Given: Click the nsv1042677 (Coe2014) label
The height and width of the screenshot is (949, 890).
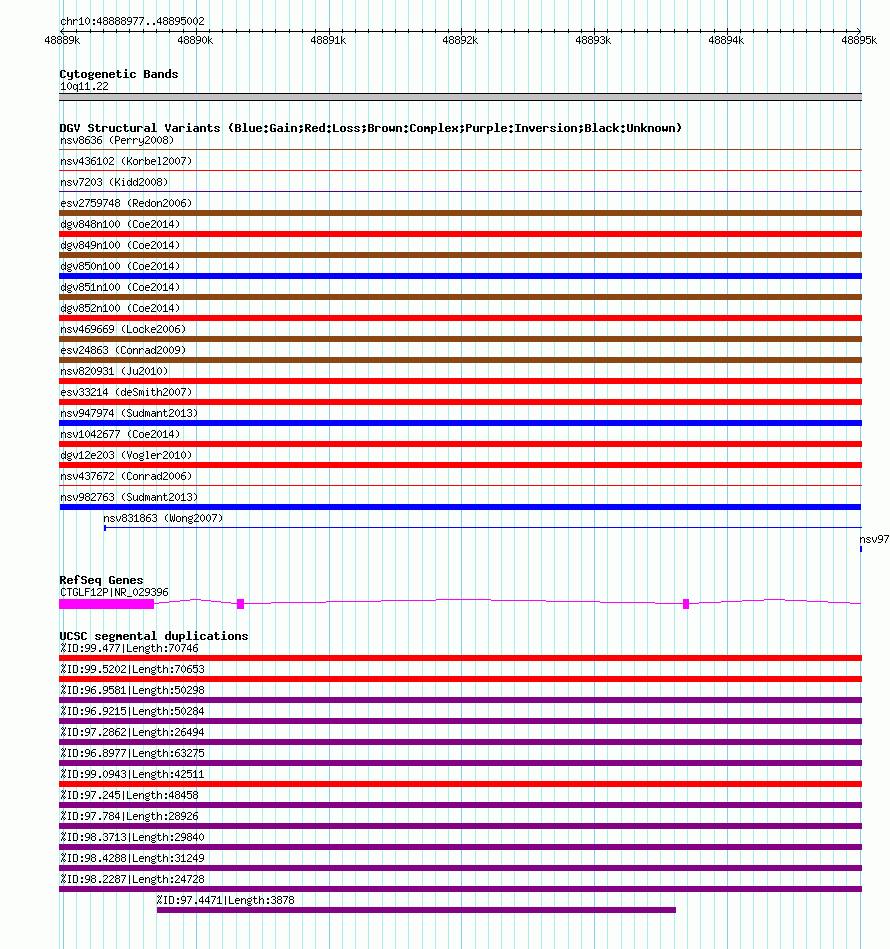Looking at the screenshot, I should [120, 434].
